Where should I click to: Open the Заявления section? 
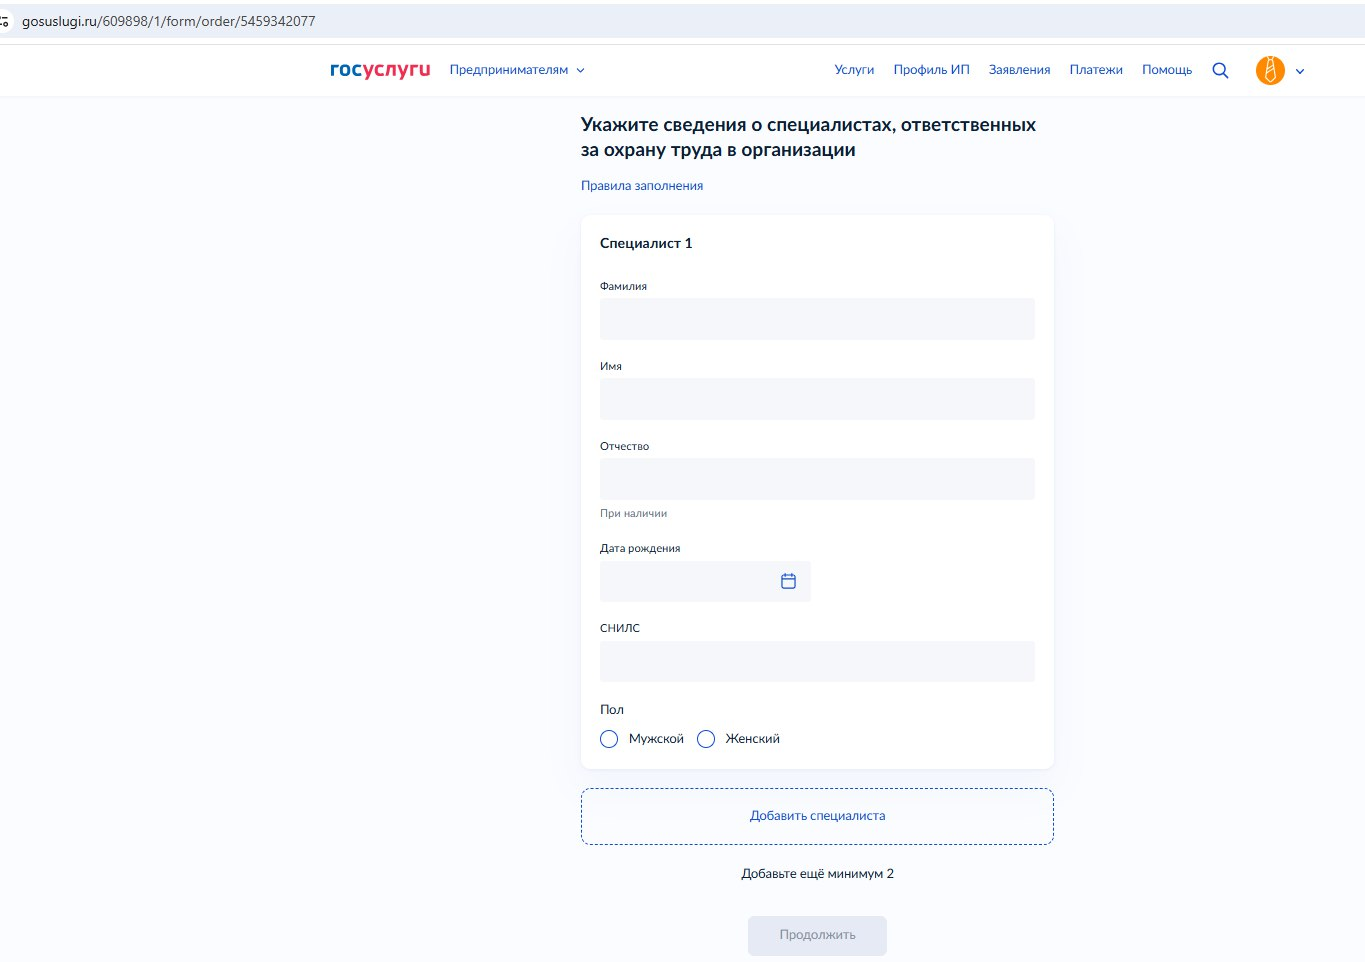pyautogui.click(x=1019, y=70)
